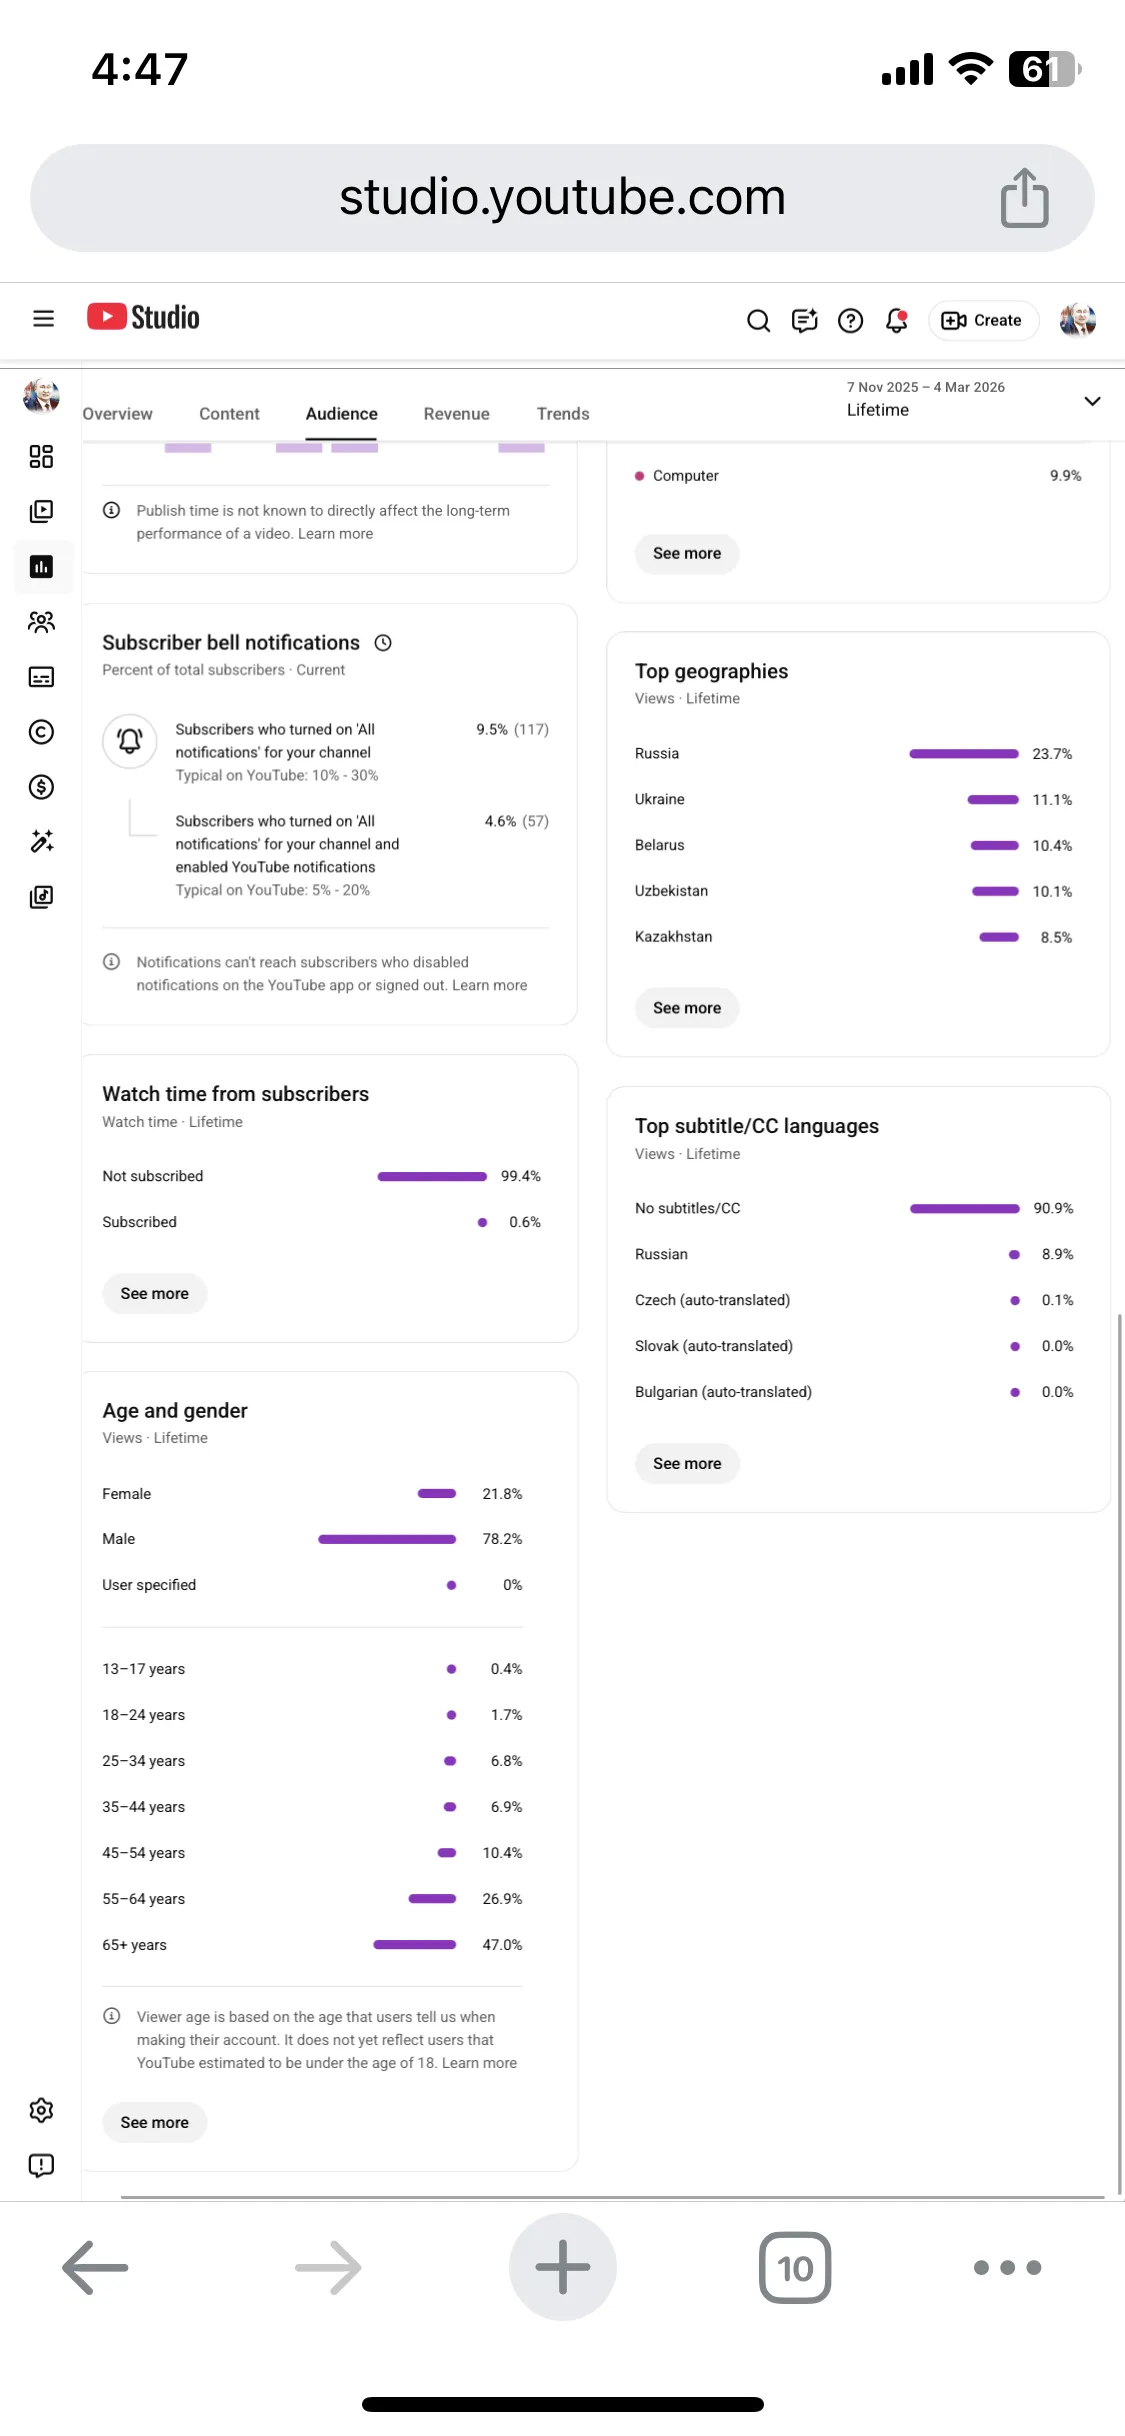1125x2436 pixels.
Task: Expand See more under Top geographies
Action: pyautogui.click(x=687, y=1008)
